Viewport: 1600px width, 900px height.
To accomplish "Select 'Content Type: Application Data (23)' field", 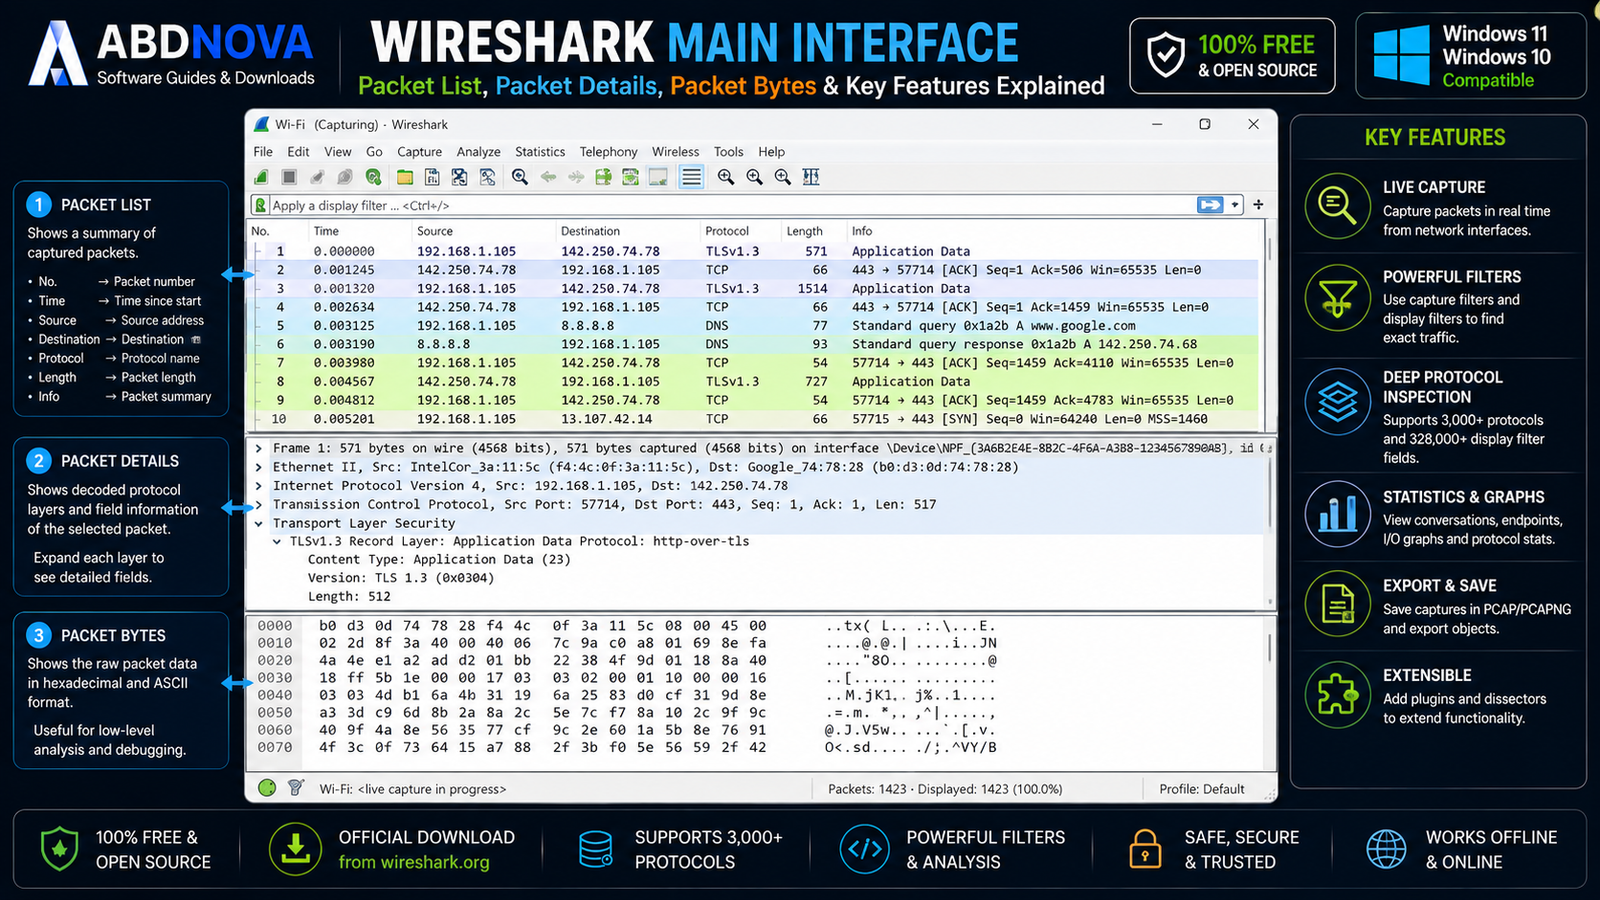I will pos(439,560).
